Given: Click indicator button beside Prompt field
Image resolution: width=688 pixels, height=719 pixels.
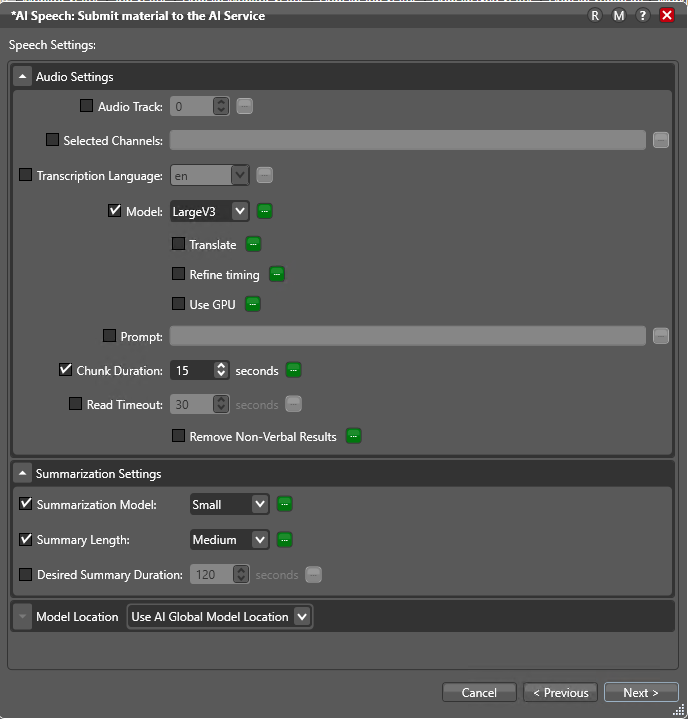Looking at the screenshot, I should (x=661, y=336).
